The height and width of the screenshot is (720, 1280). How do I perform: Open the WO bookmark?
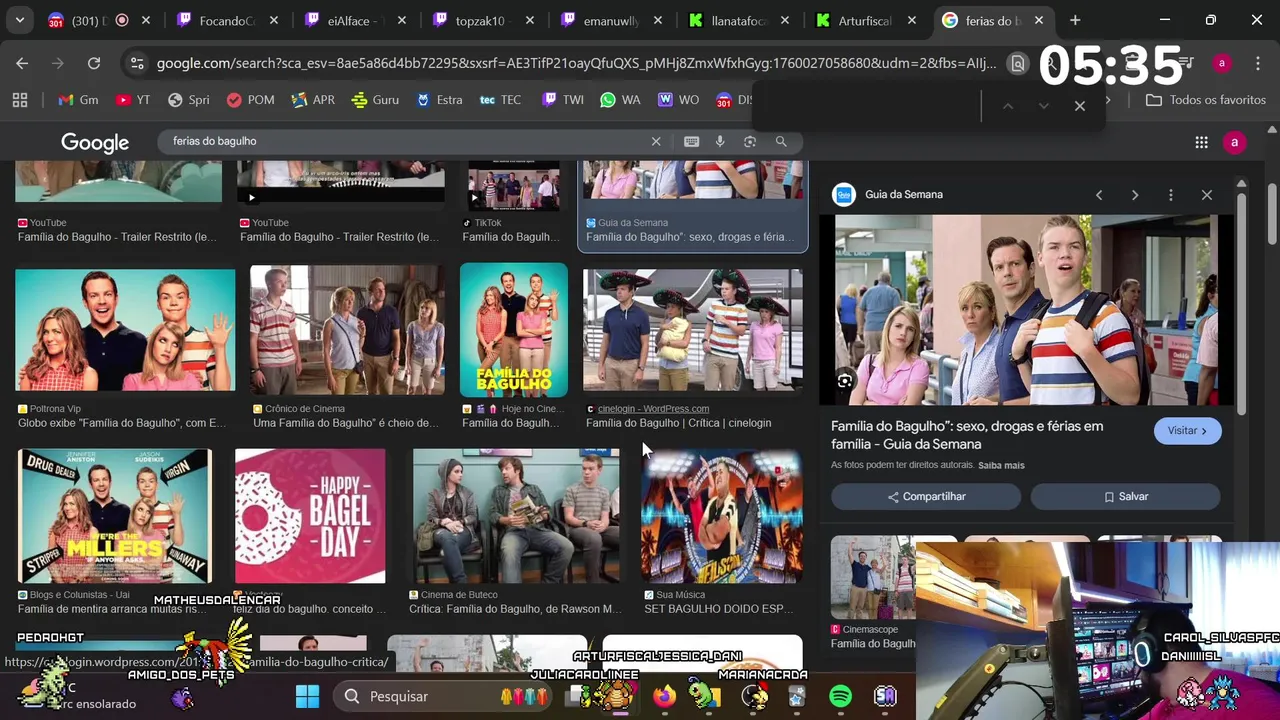click(x=679, y=100)
